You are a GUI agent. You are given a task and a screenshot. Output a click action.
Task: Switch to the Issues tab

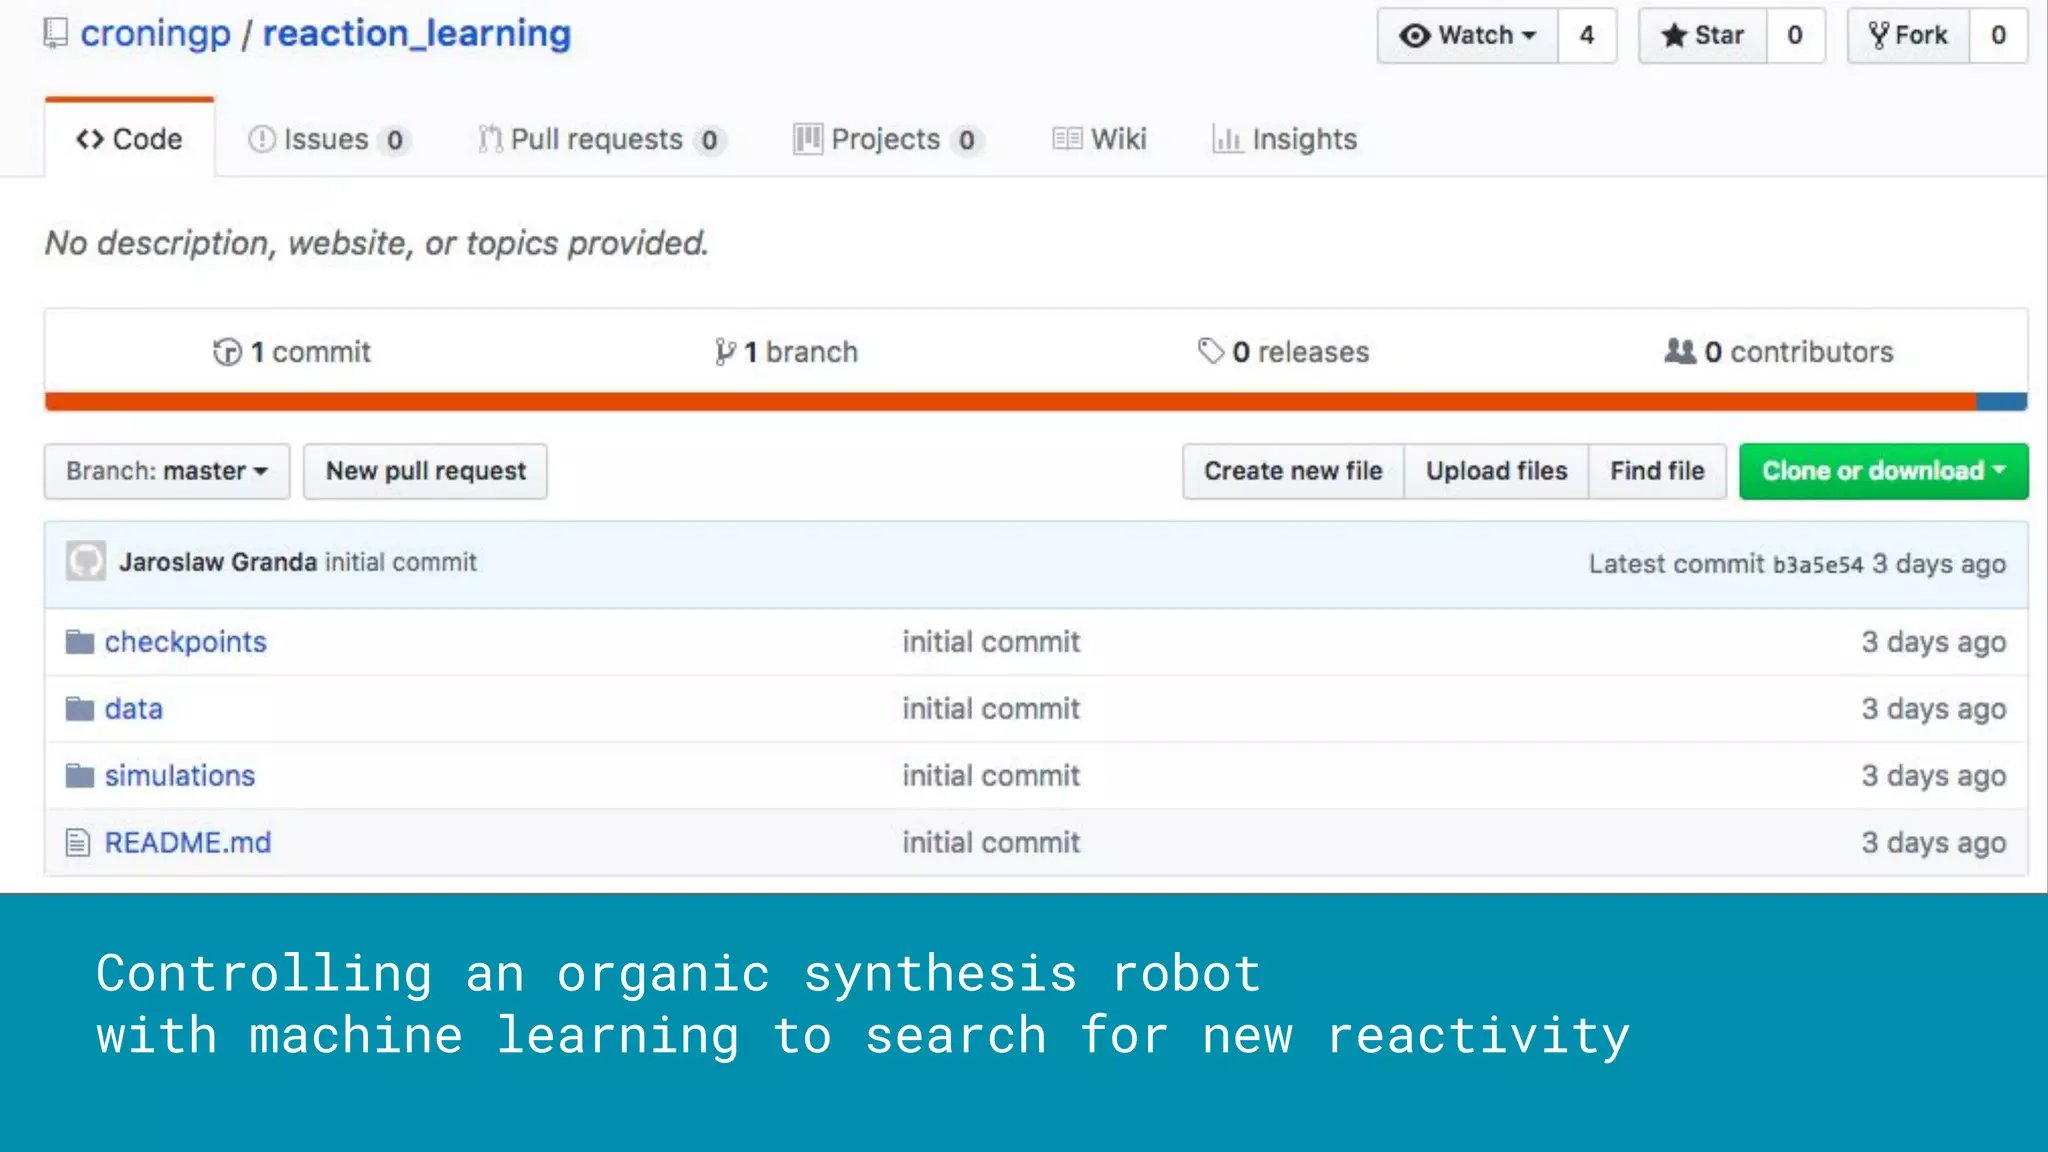point(326,140)
